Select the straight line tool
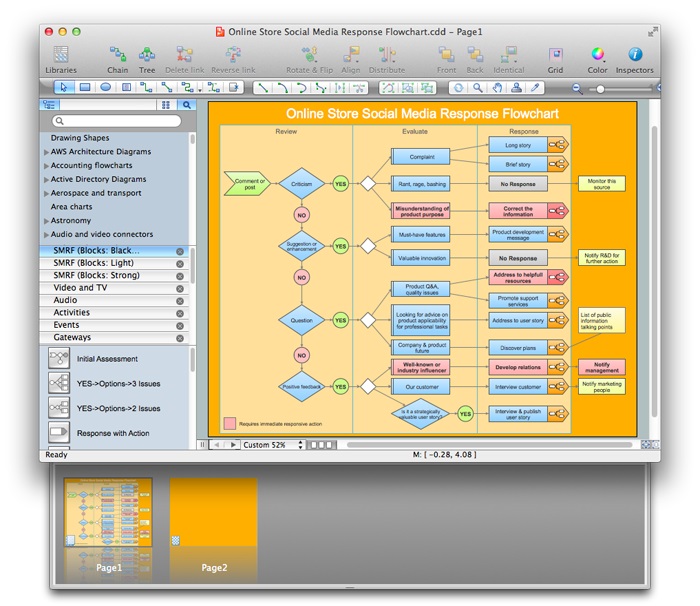Screen dimensions: 700x606 pos(263,88)
